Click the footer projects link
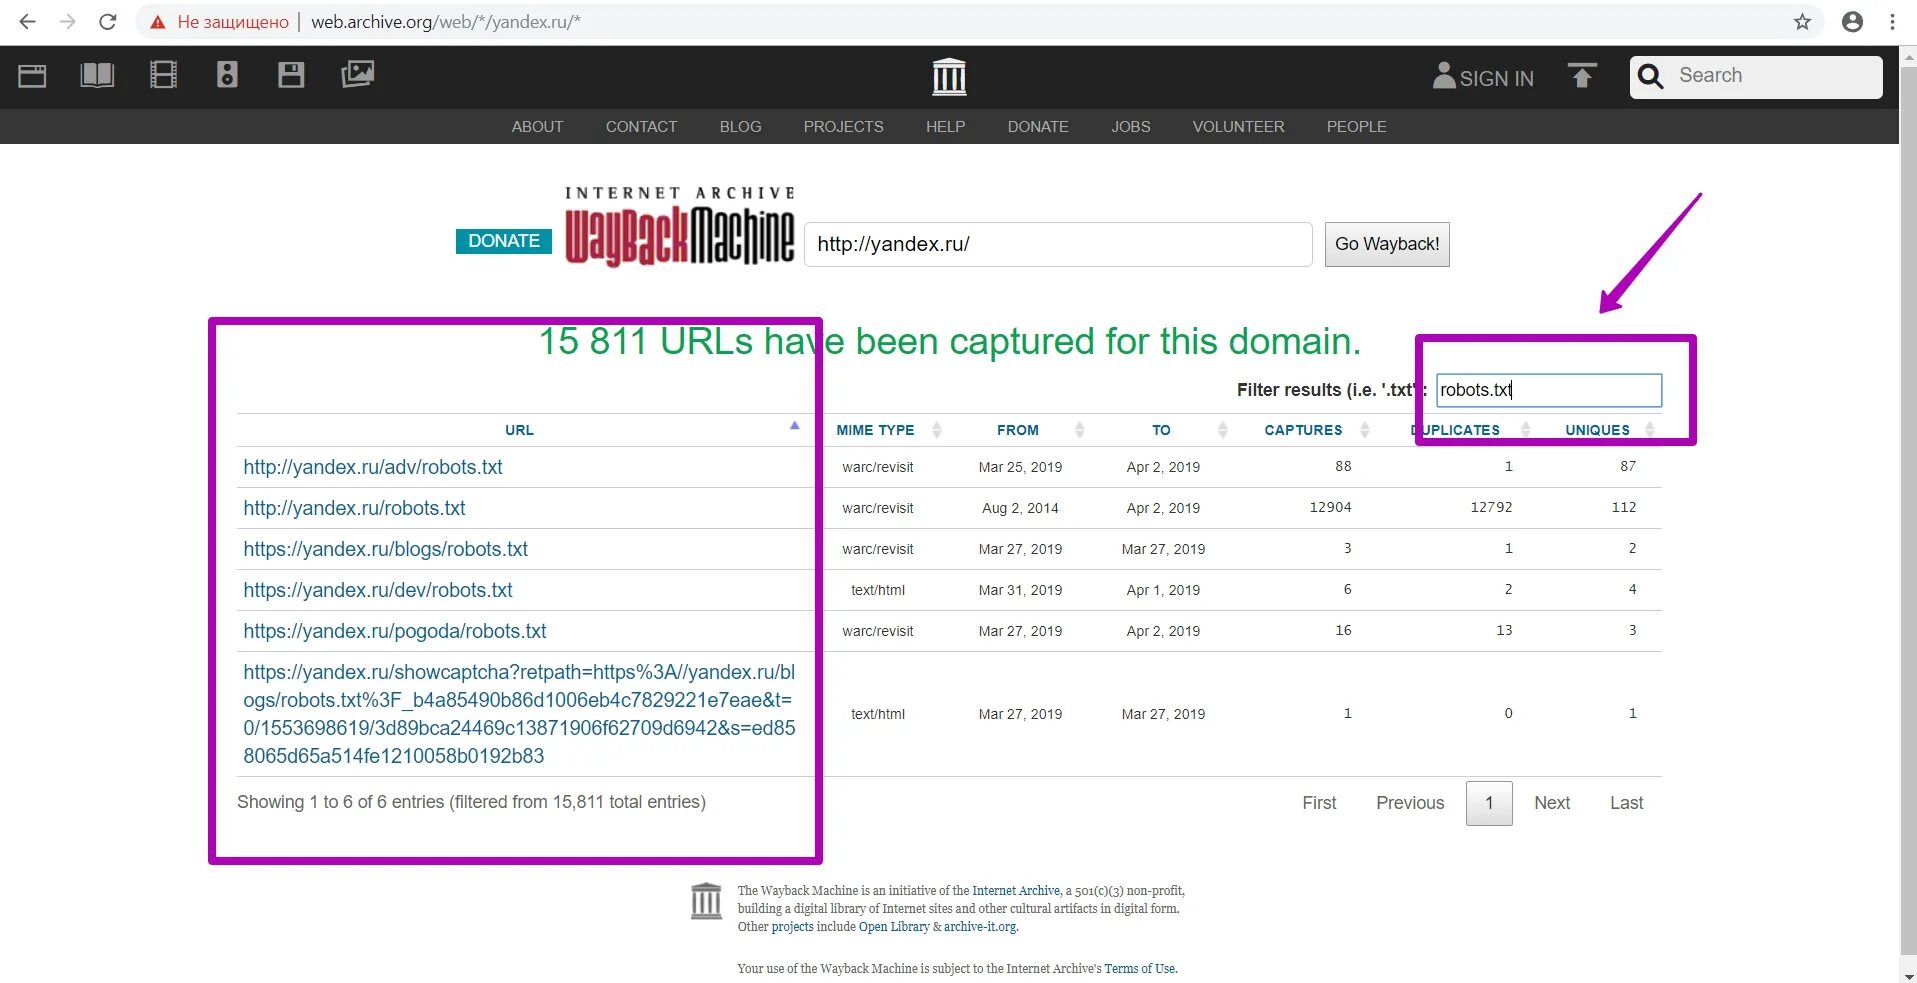1917x983 pixels. point(792,927)
